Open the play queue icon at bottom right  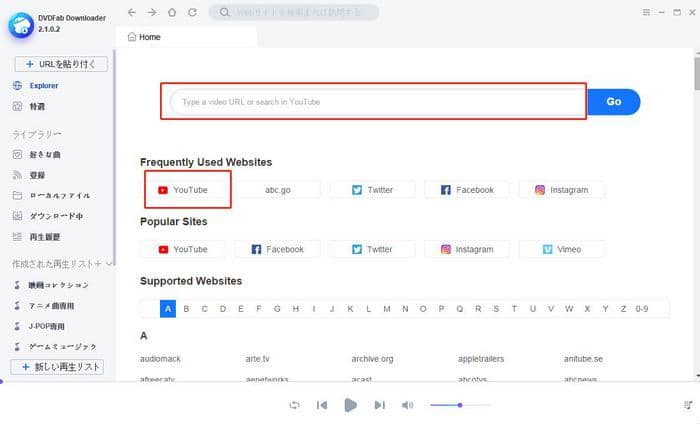[x=688, y=405]
